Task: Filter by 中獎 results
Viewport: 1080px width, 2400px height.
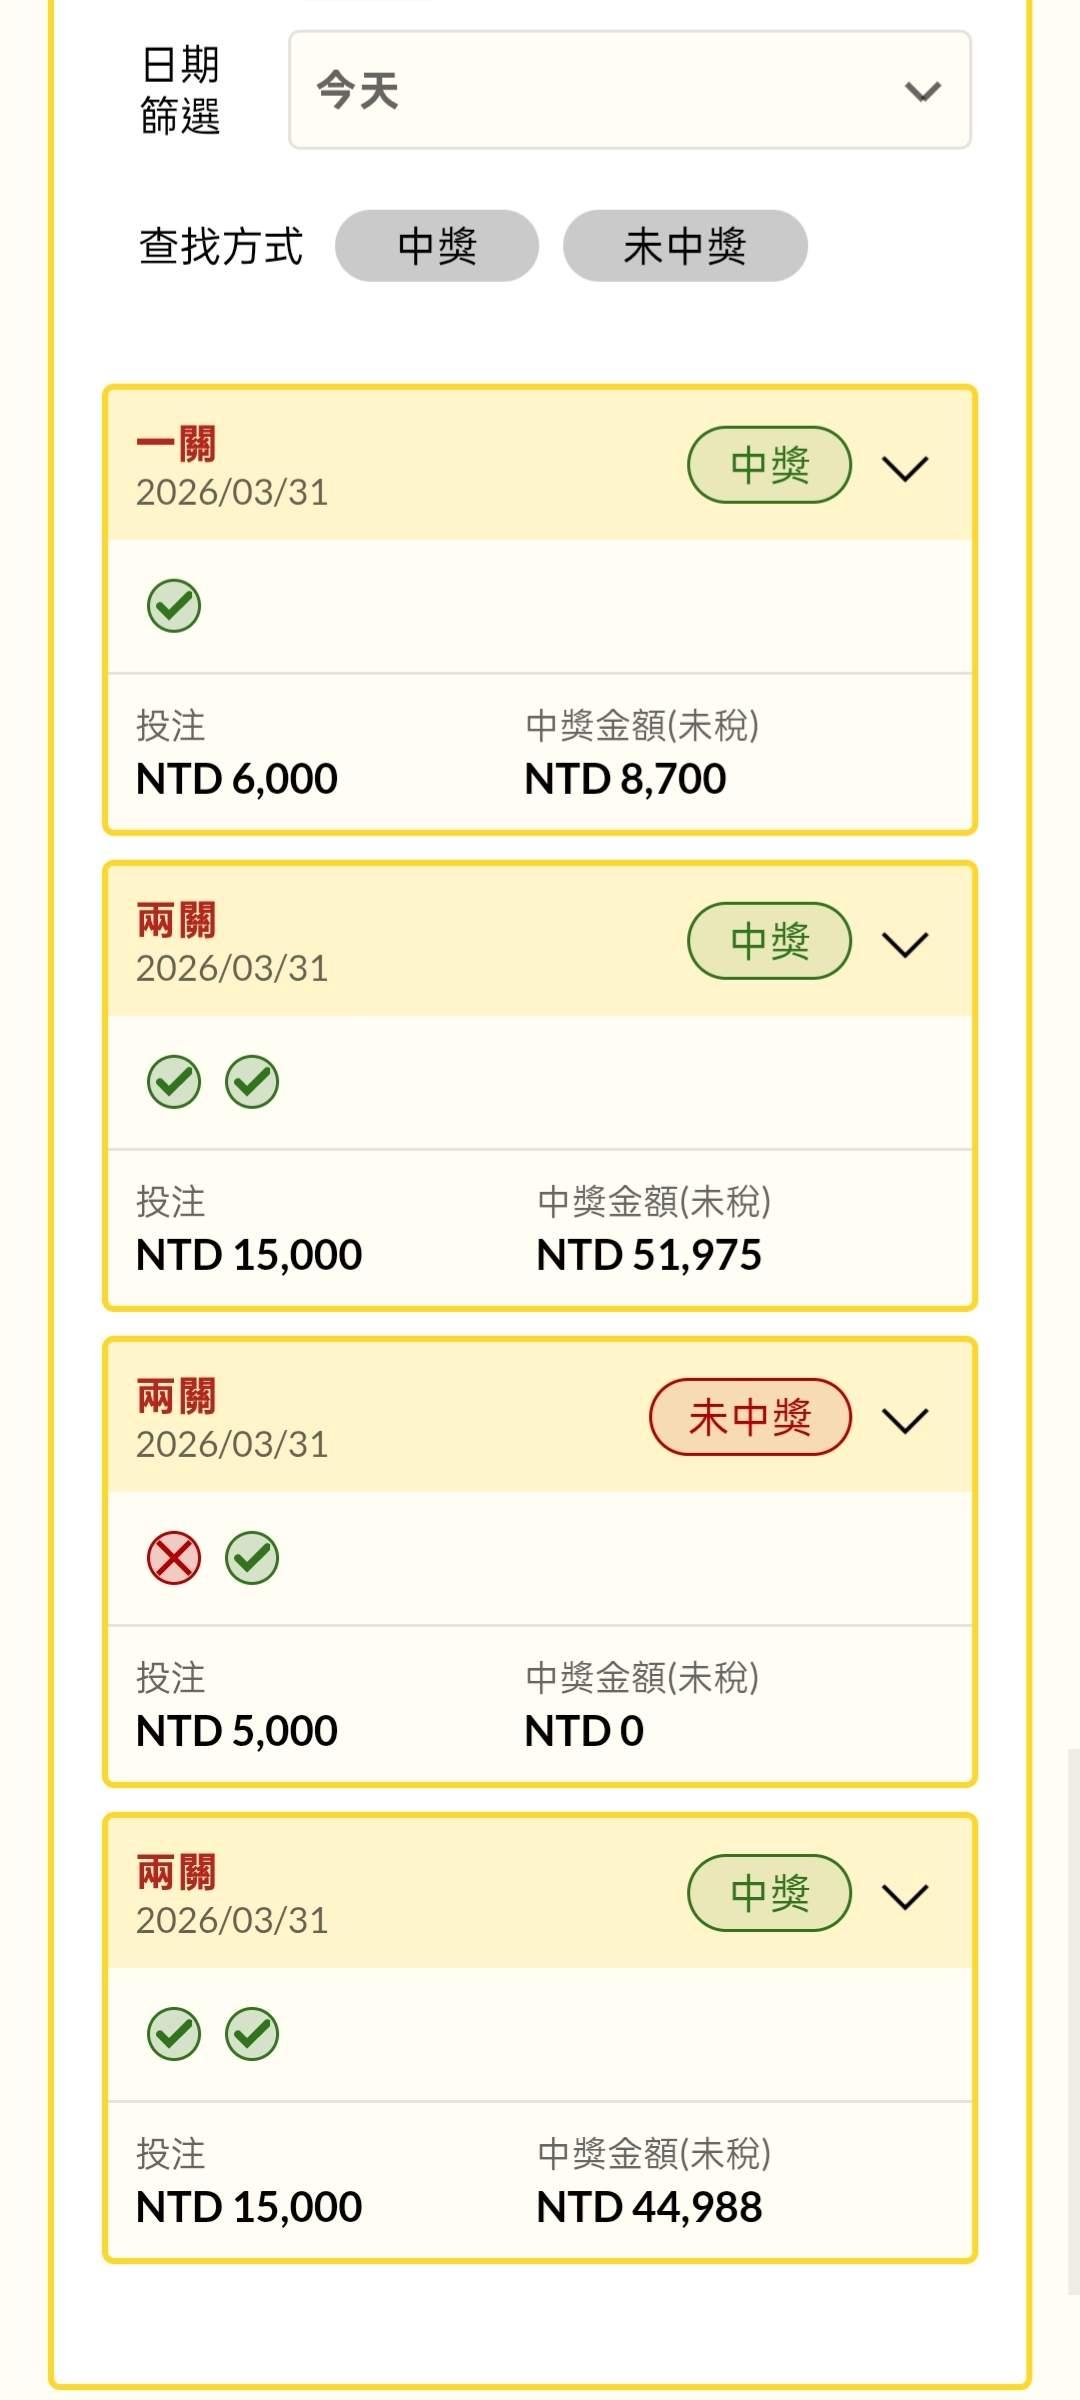Action: click(x=437, y=246)
